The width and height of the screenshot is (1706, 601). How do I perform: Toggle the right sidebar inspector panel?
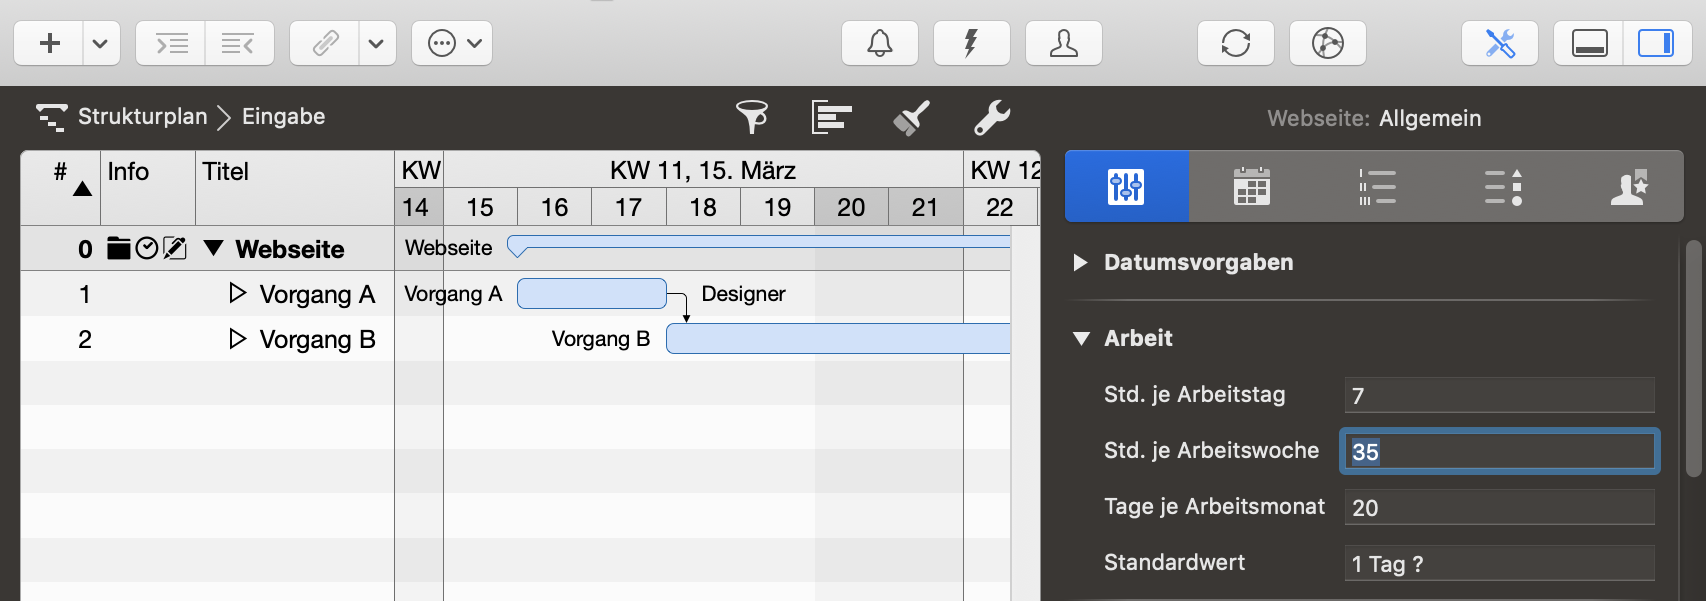click(1656, 43)
